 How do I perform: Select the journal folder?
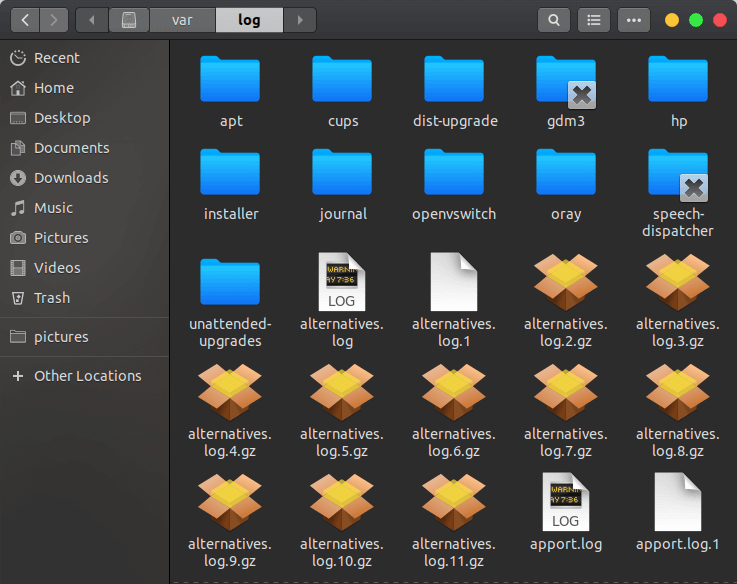pos(342,185)
